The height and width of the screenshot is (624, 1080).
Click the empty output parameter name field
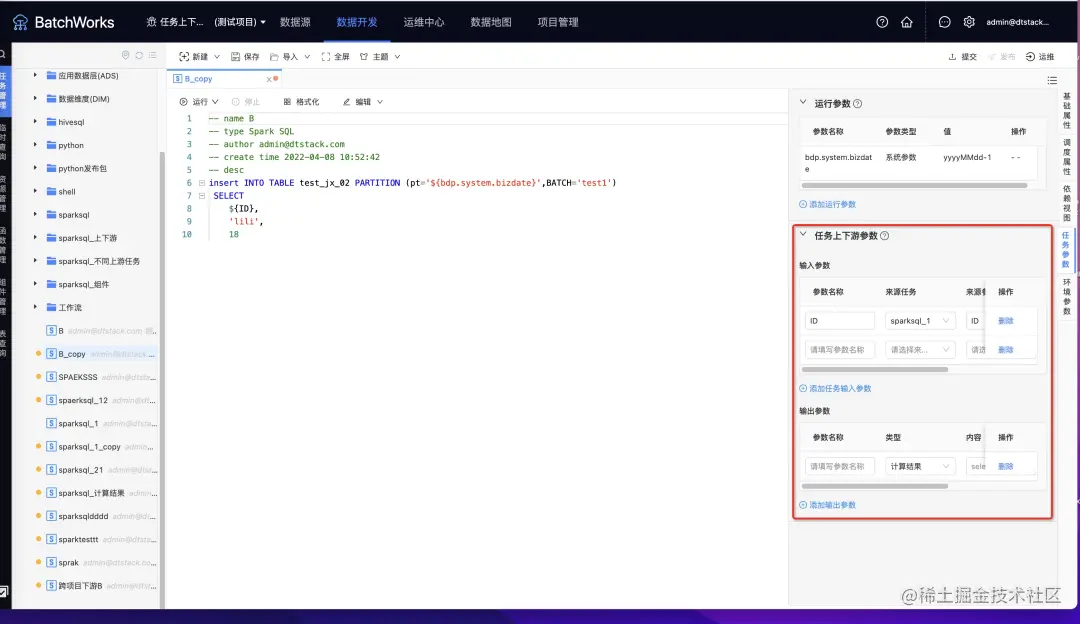840,466
